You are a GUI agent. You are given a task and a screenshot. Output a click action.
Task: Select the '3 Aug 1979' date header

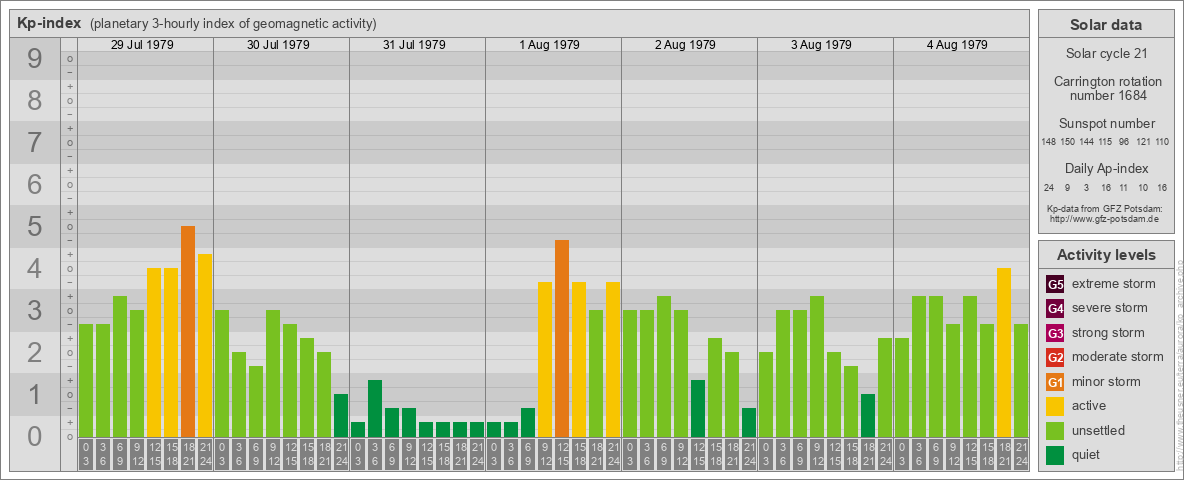point(822,45)
